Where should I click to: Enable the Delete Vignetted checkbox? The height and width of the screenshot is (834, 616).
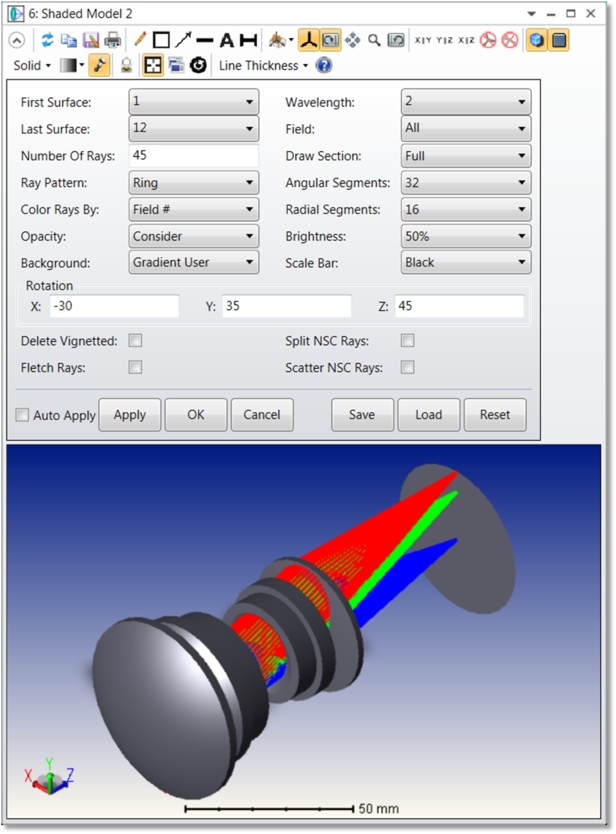click(x=136, y=340)
